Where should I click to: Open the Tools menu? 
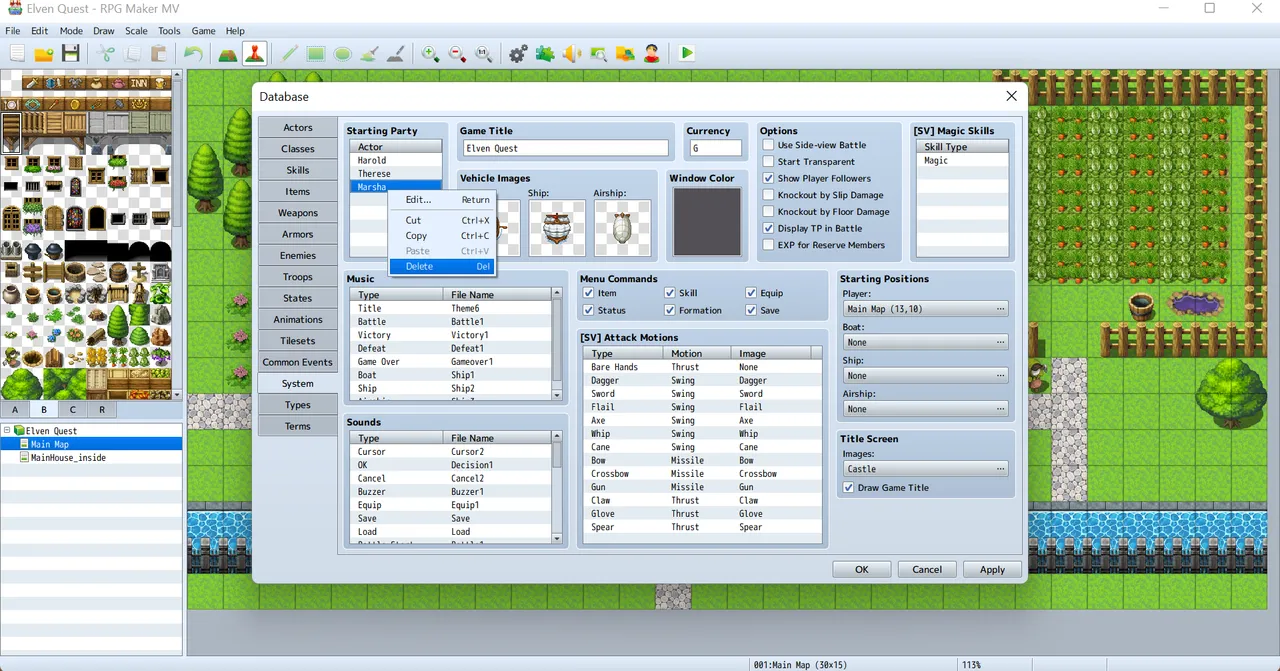[169, 31]
